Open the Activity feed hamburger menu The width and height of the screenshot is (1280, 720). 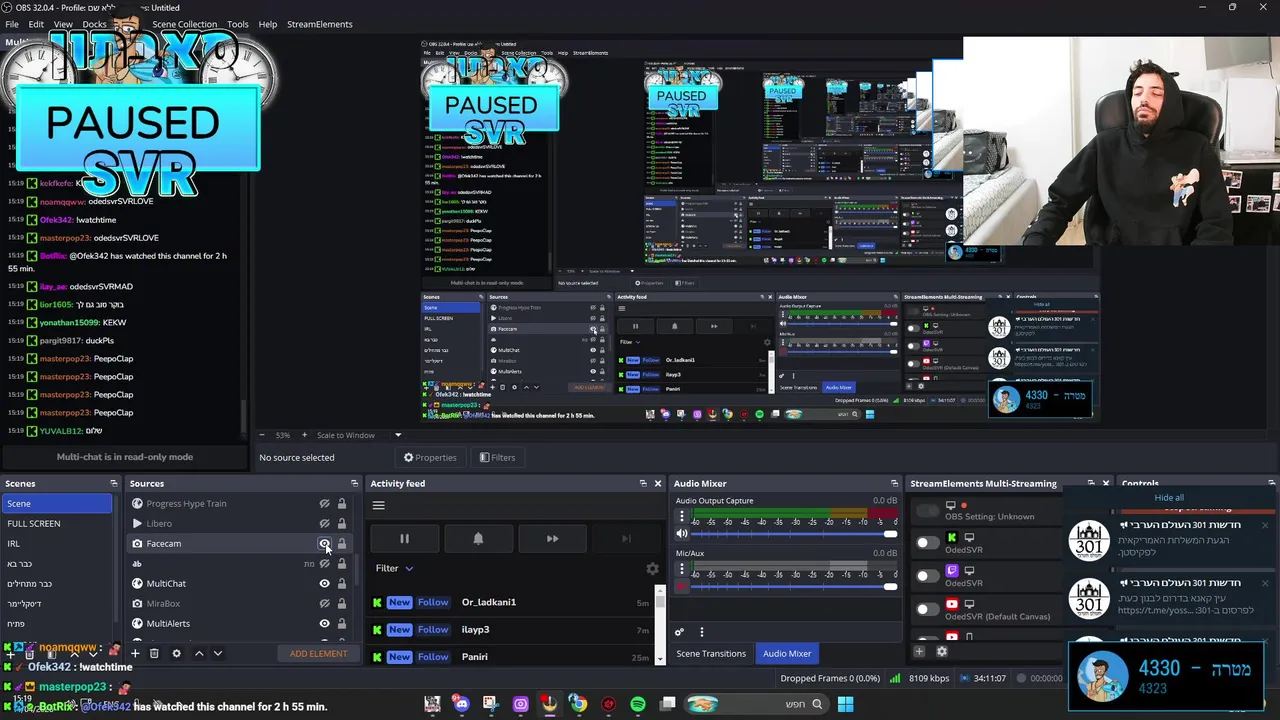(379, 505)
